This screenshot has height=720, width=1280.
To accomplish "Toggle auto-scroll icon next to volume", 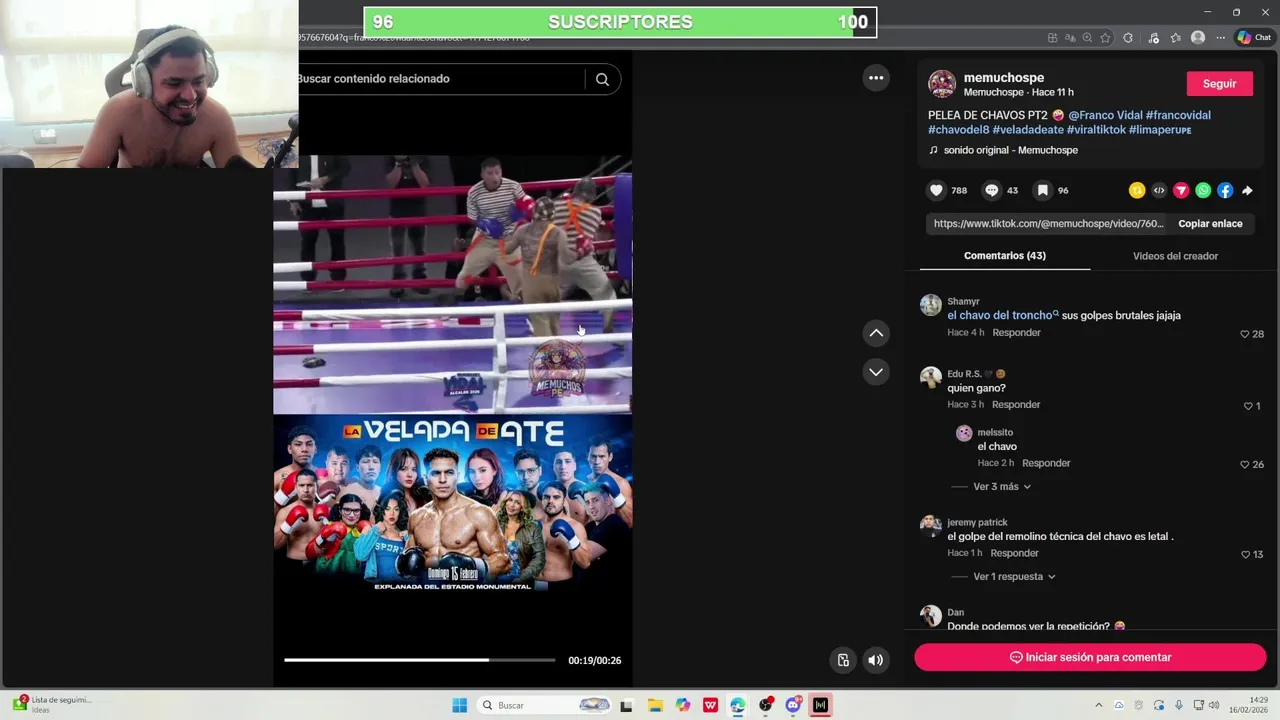I will click(x=843, y=660).
